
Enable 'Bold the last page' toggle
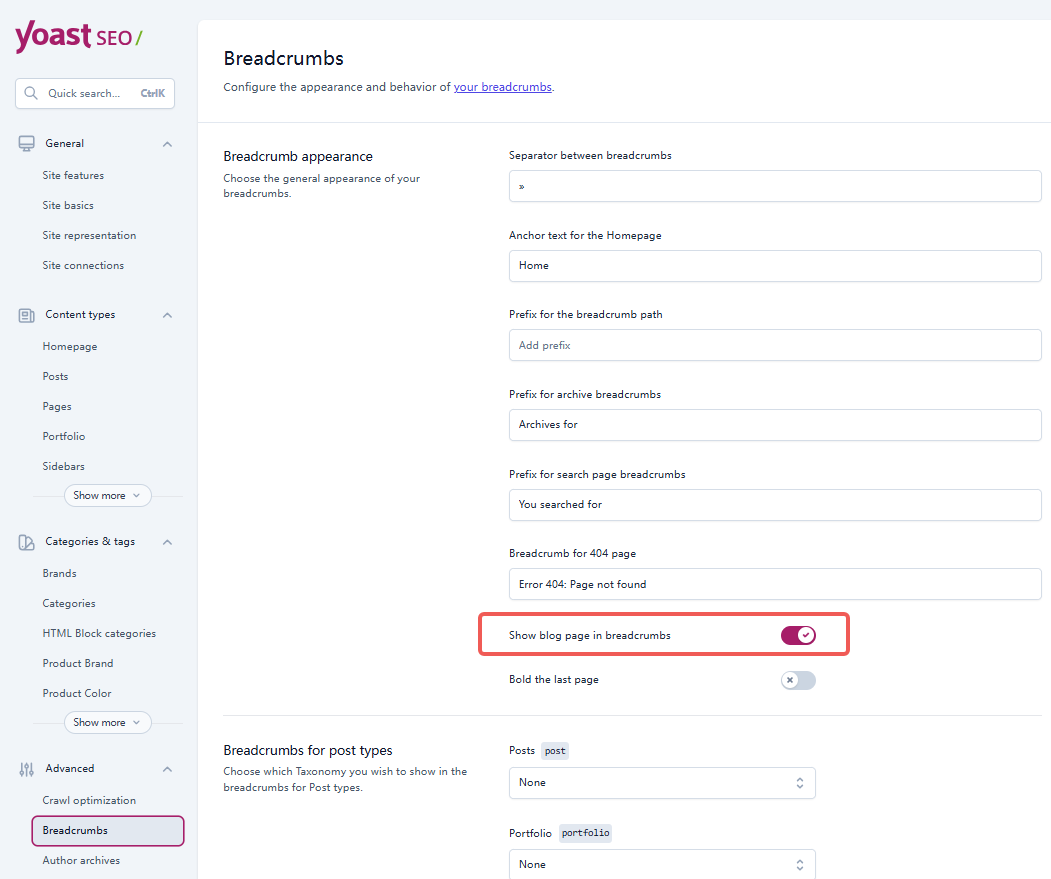point(797,679)
